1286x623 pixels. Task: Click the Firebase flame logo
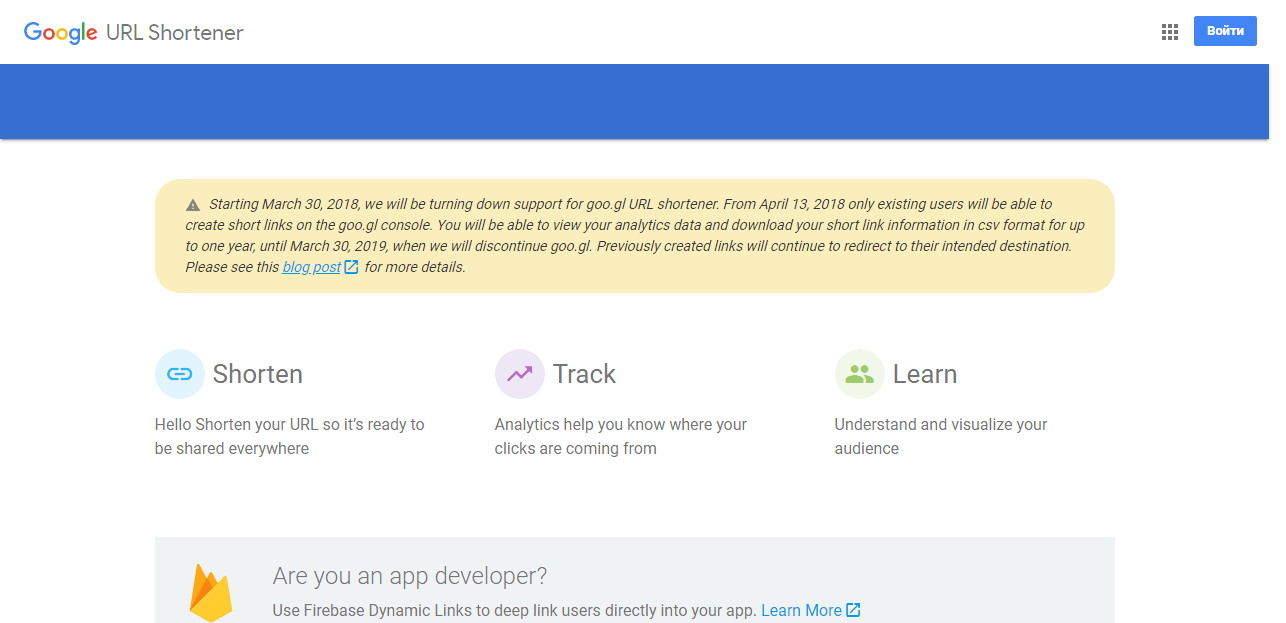click(x=211, y=593)
